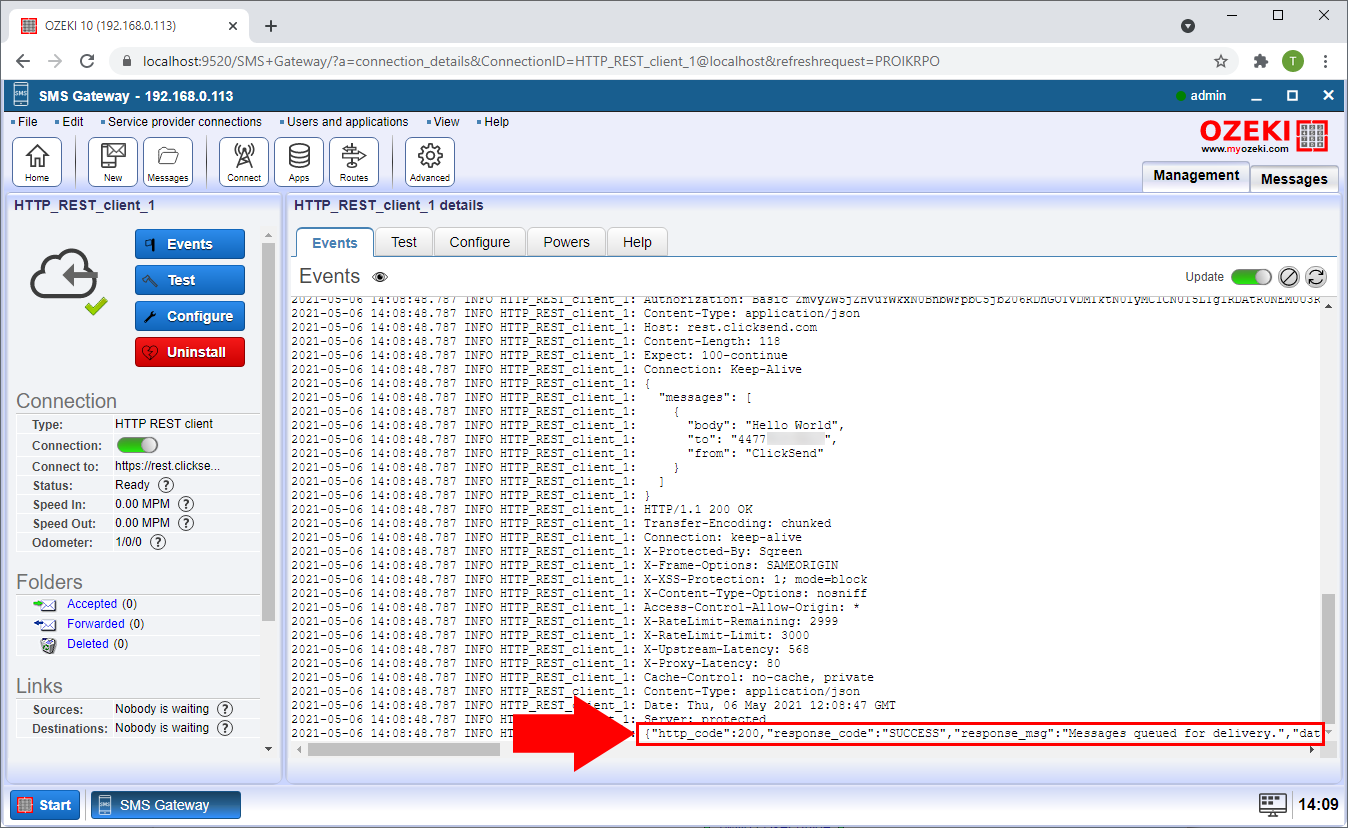Toggle the Connection switch in left panel
The image size is (1348, 828).
137,445
